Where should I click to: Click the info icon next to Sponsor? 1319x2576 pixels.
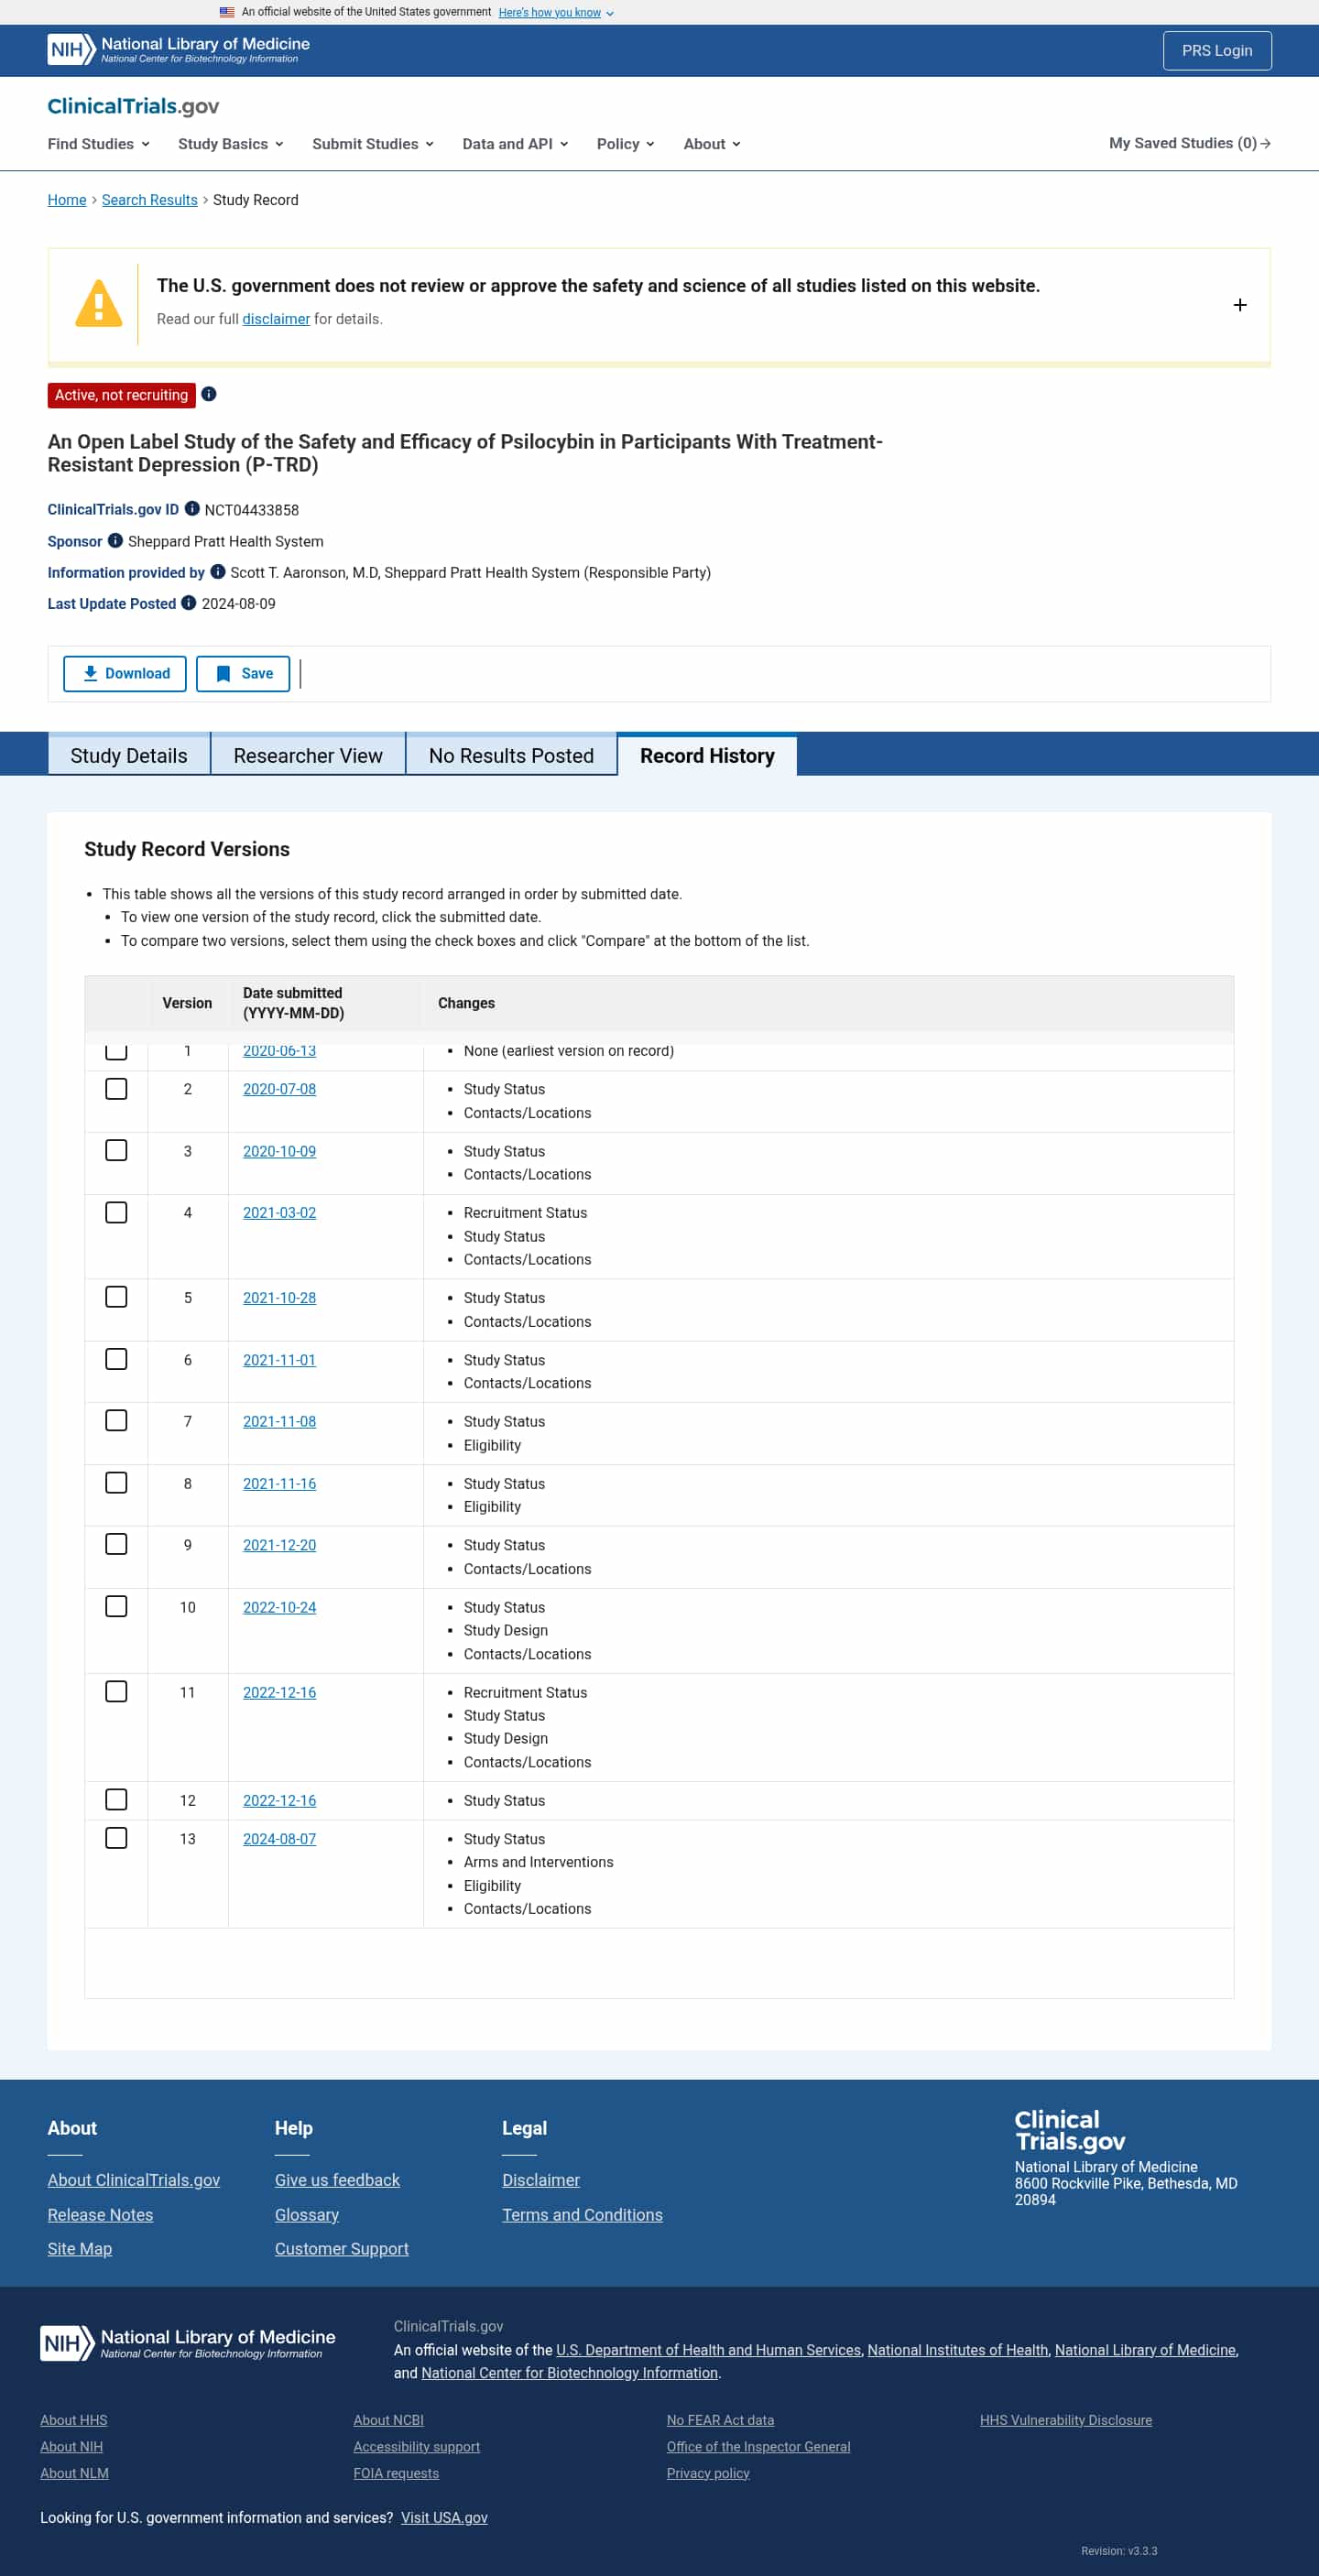point(115,540)
